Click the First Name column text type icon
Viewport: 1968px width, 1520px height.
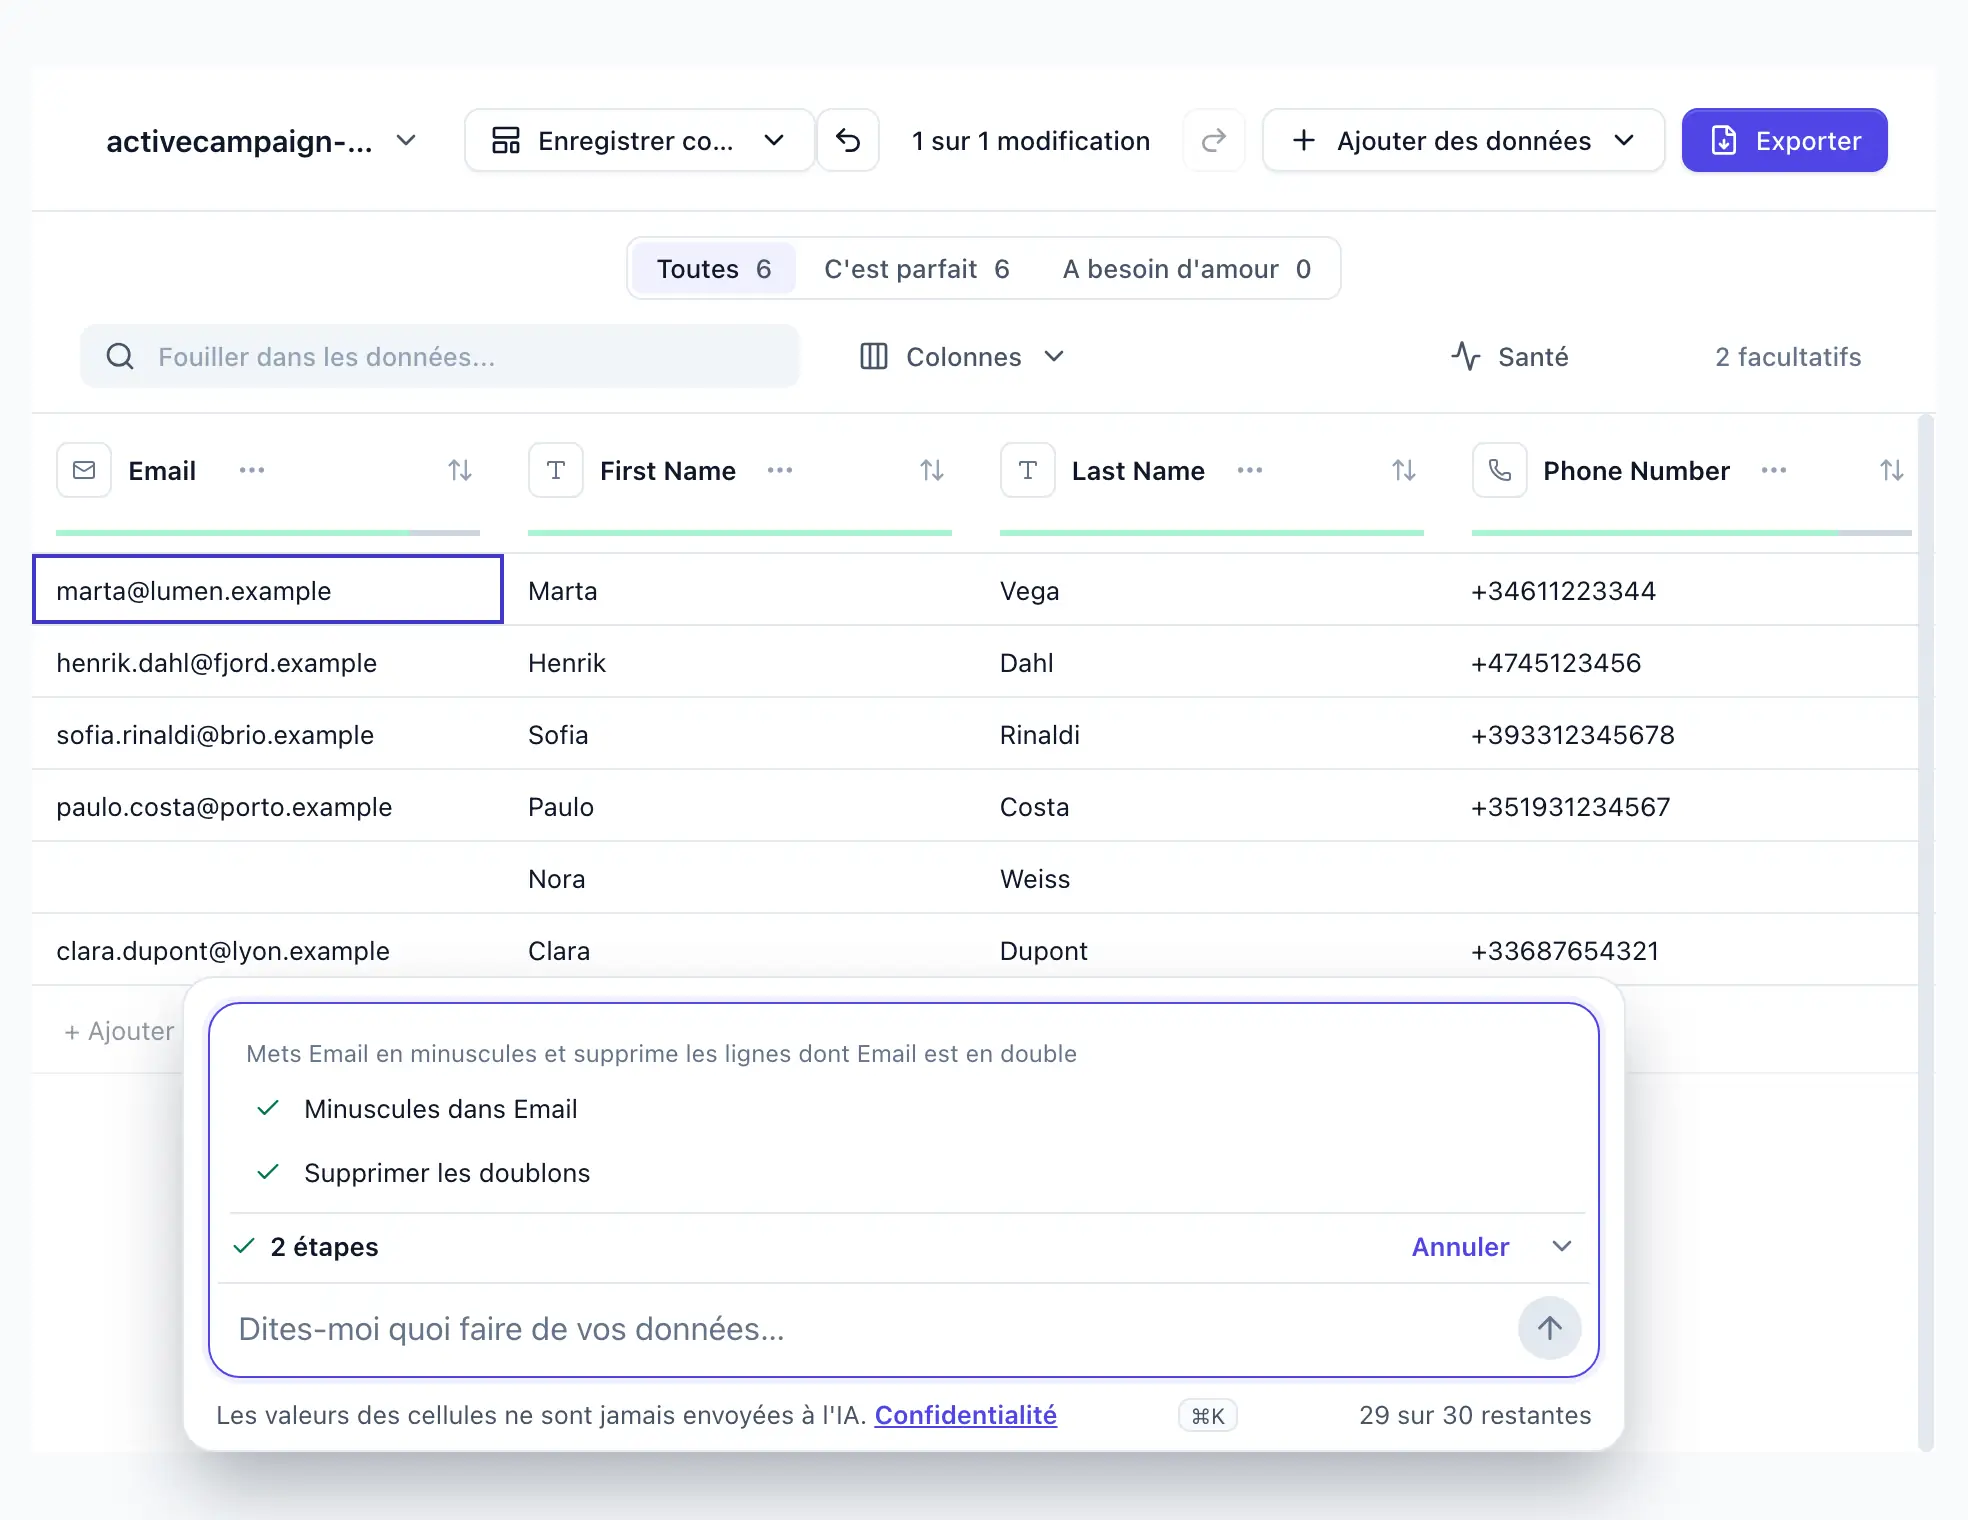tap(556, 470)
